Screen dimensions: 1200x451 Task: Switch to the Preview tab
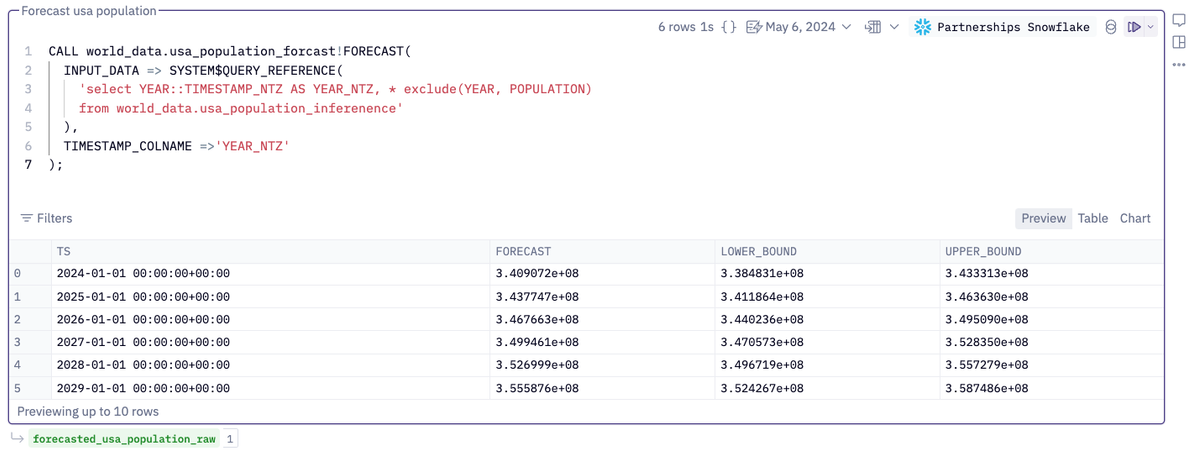click(1043, 218)
